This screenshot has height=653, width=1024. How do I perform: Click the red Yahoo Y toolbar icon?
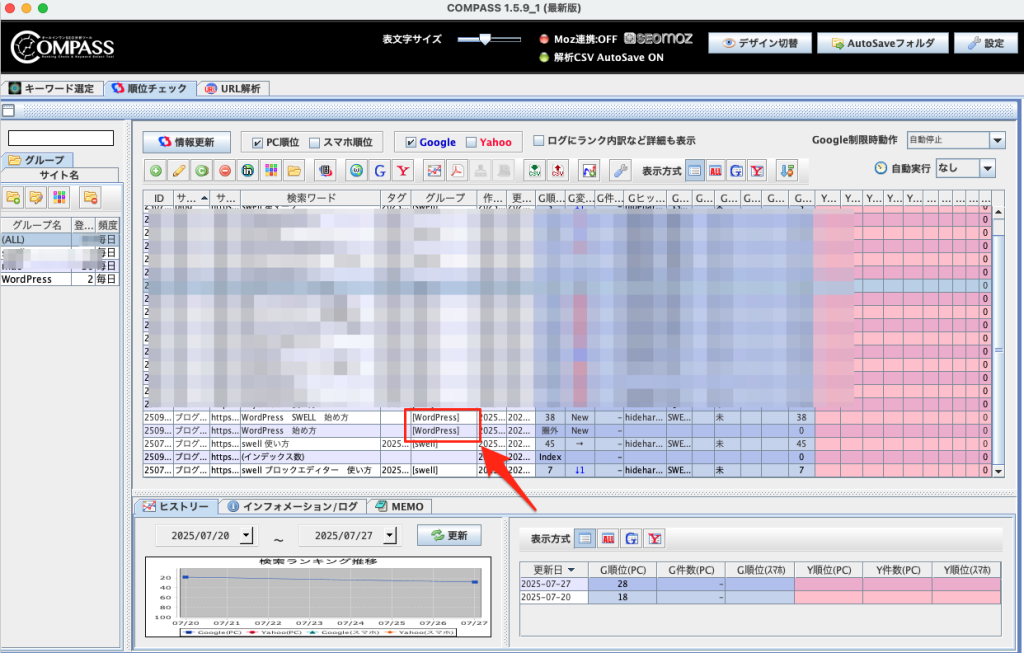[x=403, y=170]
